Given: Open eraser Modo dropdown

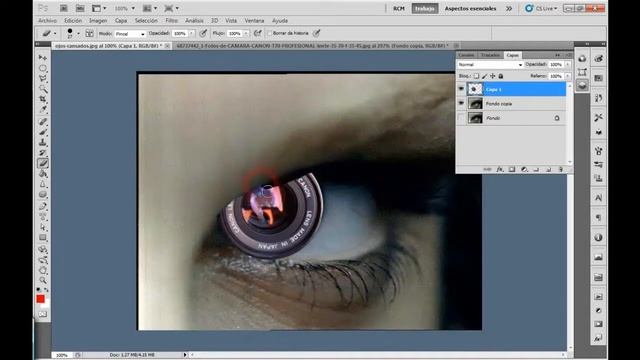Looking at the screenshot, I should pos(130,34).
